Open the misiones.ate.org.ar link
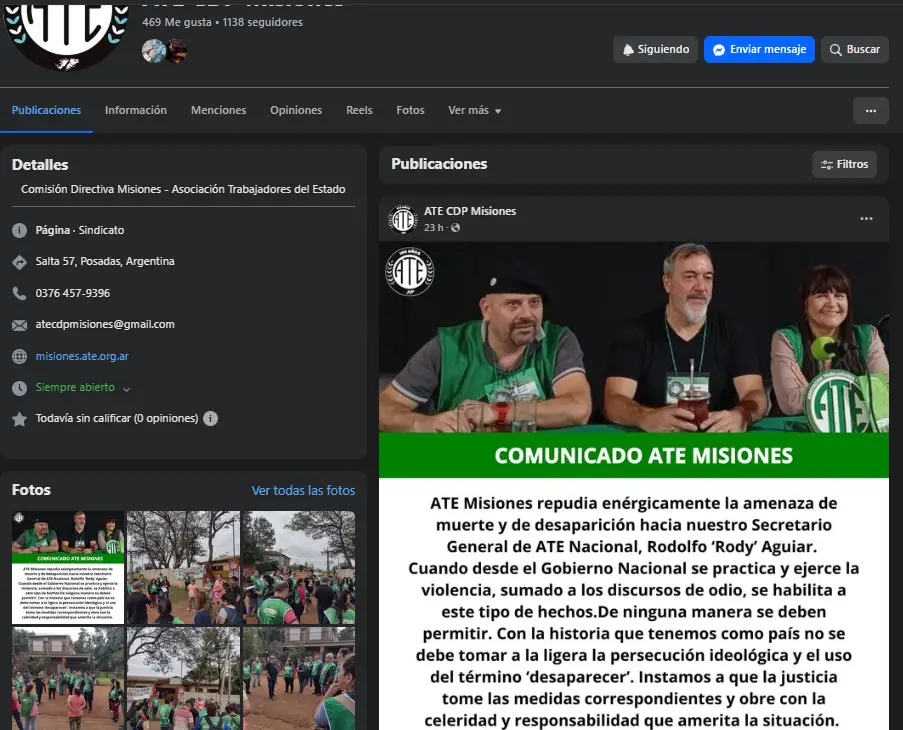 click(x=82, y=356)
